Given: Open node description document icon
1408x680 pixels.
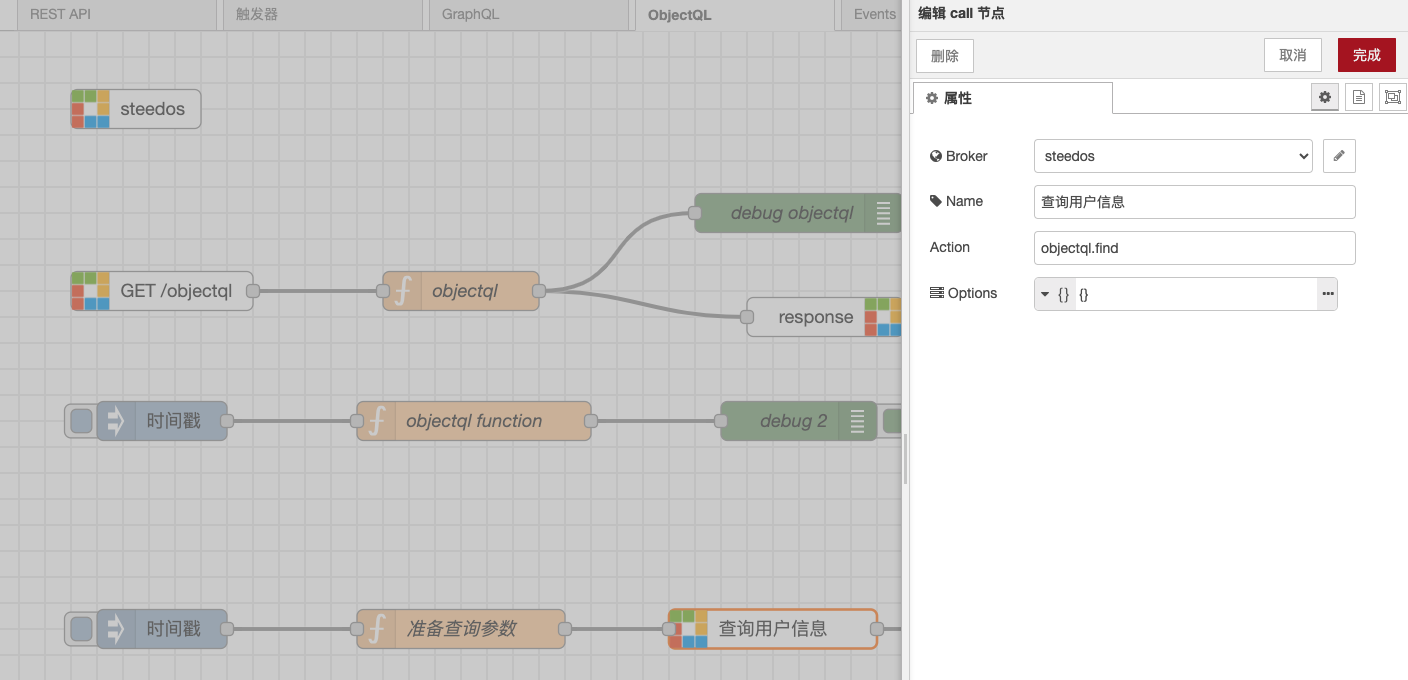Looking at the screenshot, I should point(1358,97).
